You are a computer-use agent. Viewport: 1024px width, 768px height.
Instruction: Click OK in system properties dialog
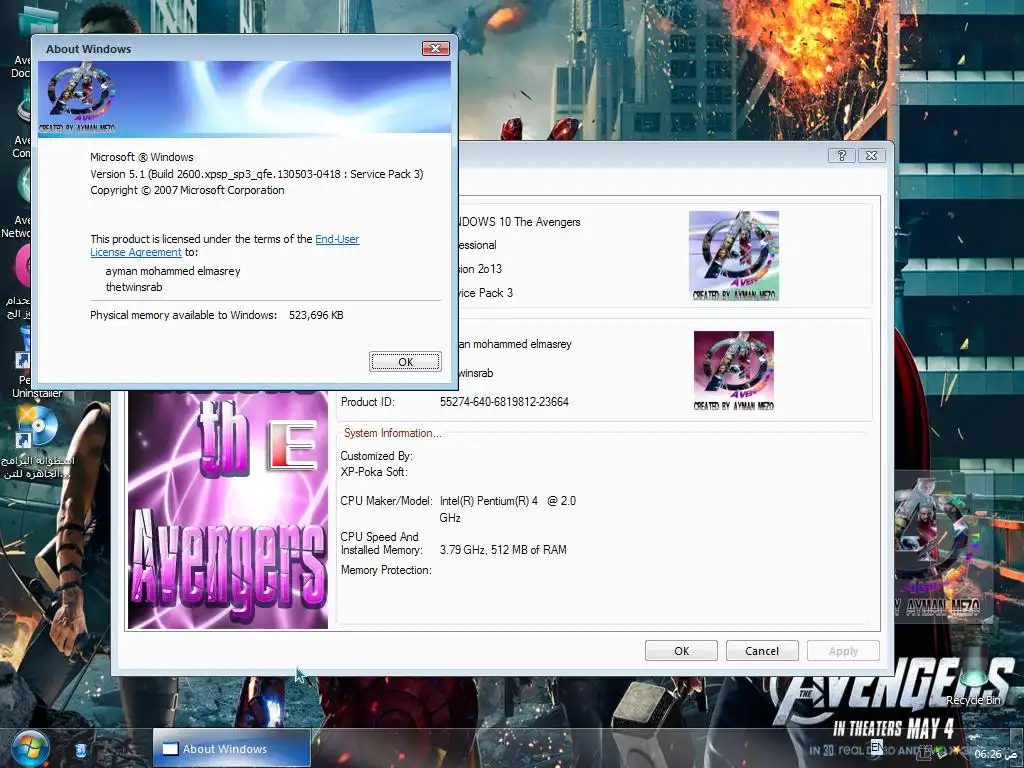coord(681,650)
